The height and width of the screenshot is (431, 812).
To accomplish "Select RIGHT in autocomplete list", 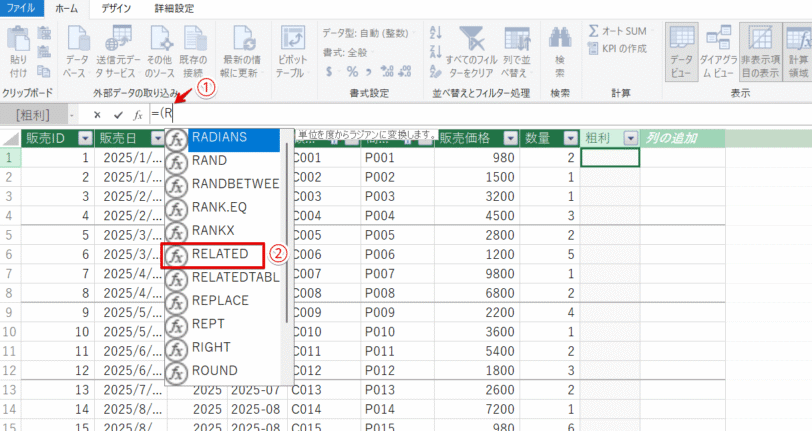I will [x=223, y=348].
